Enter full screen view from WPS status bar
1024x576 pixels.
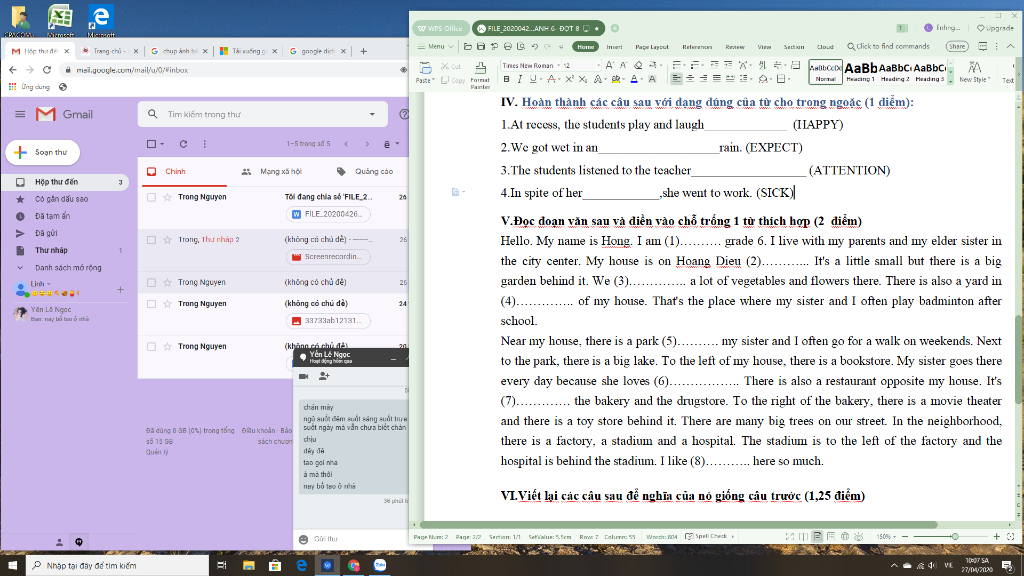(790, 536)
